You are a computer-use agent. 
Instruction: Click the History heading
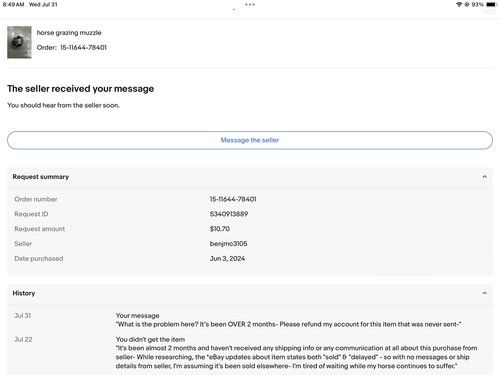tap(24, 293)
